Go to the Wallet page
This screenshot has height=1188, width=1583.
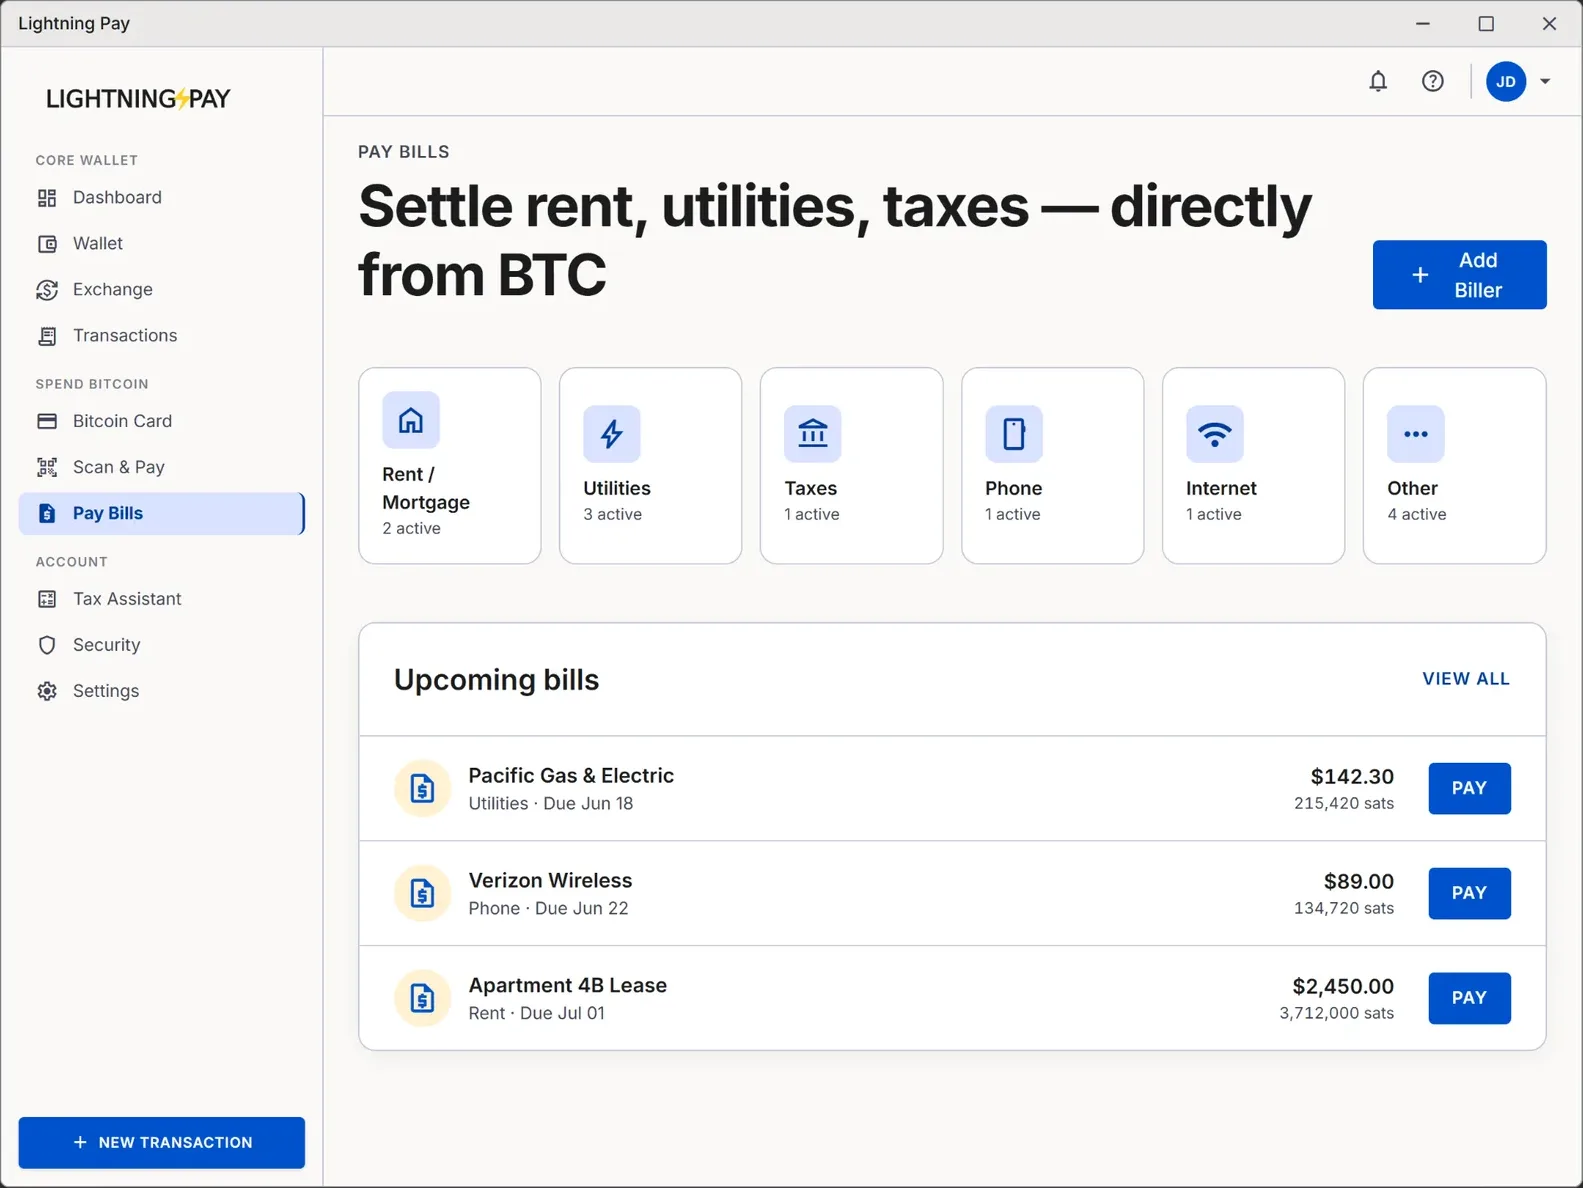[x=161, y=244]
